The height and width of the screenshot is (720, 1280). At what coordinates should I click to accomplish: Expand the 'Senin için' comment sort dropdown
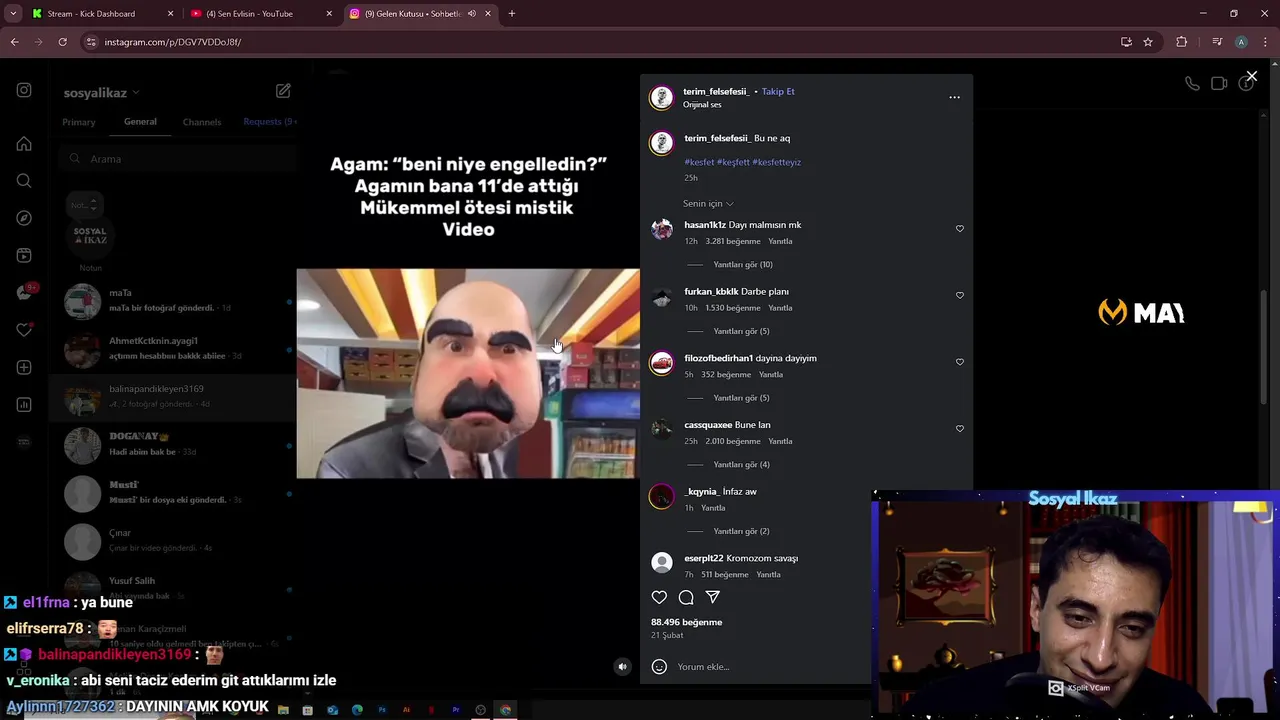point(708,204)
